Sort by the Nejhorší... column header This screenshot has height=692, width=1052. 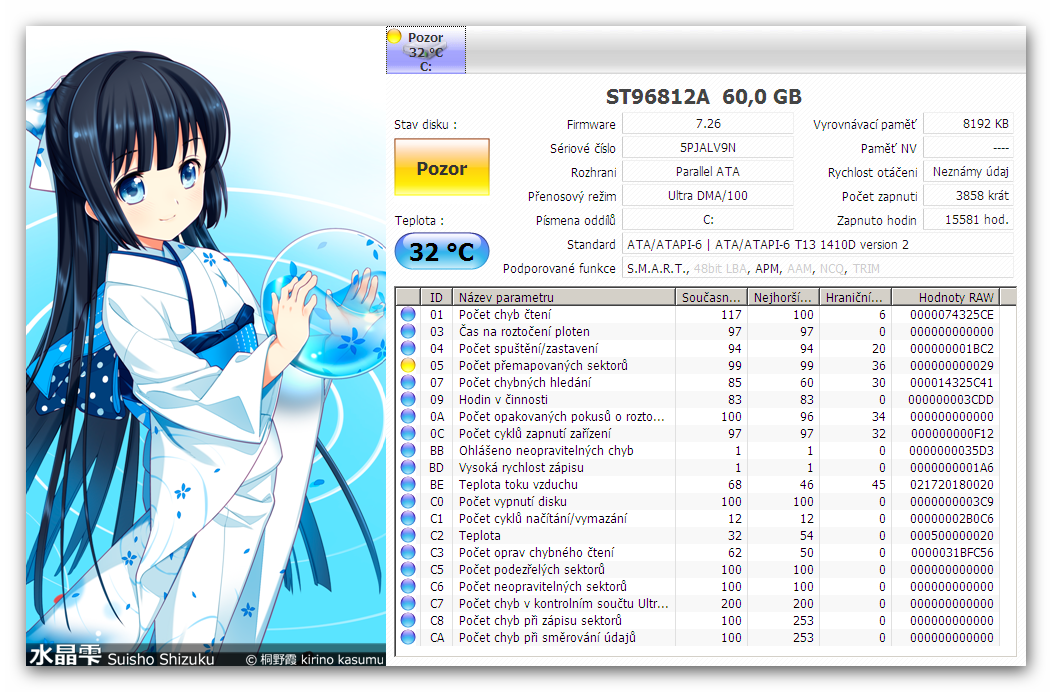coord(783,297)
